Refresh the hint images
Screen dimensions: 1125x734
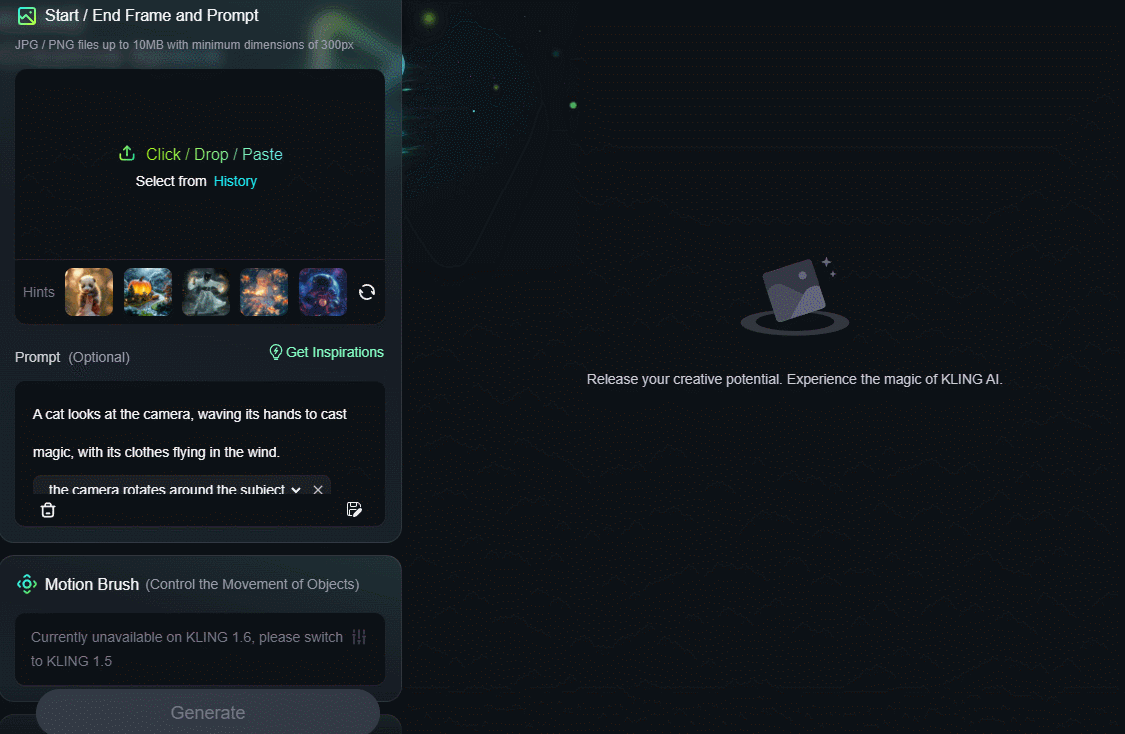pyautogui.click(x=367, y=292)
